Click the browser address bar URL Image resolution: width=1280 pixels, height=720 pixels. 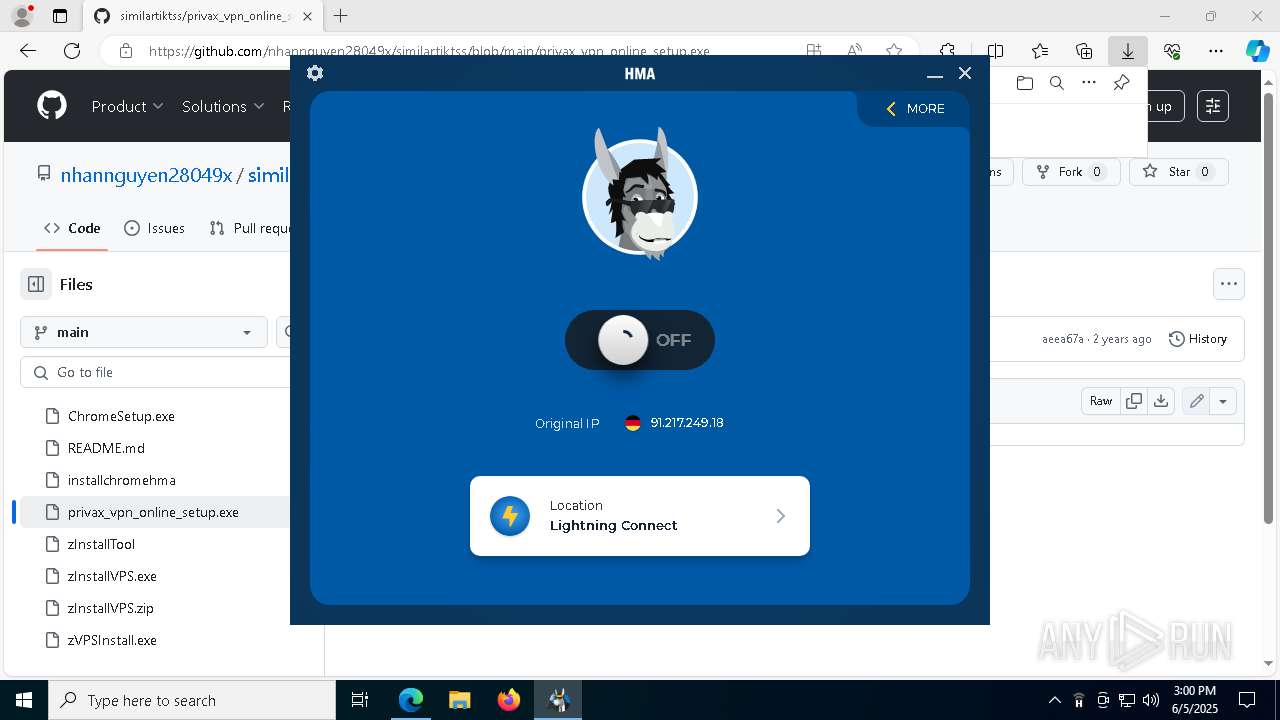pos(429,51)
